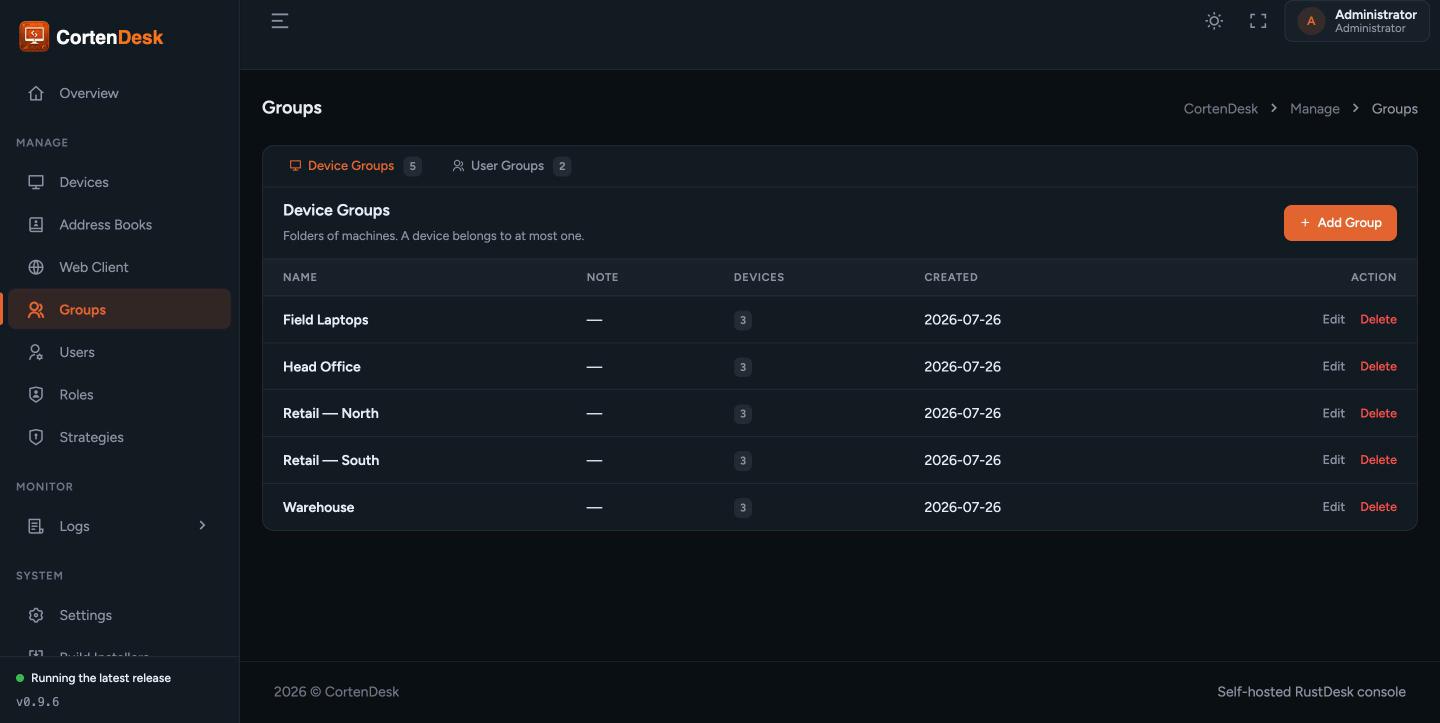Open the Administrator avatar menu
The height and width of the screenshot is (723, 1440).
point(1355,21)
